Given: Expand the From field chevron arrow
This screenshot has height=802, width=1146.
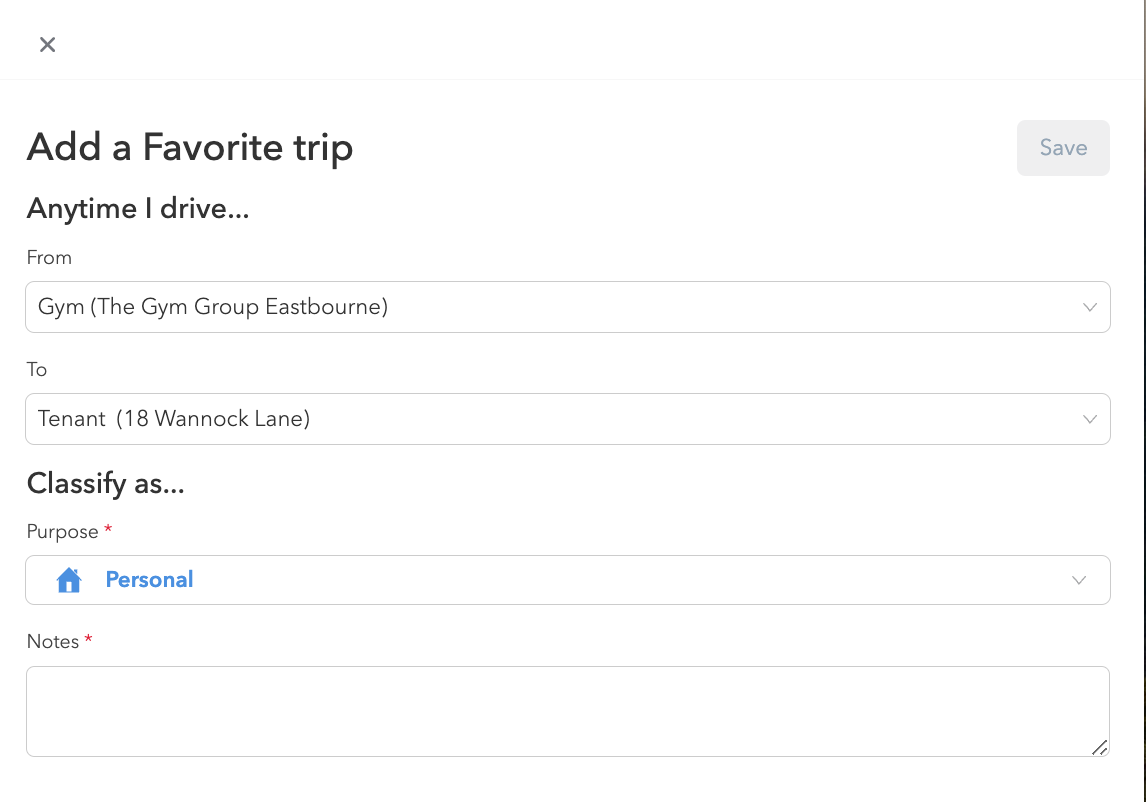Looking at the screenshot, I should coord(1090,307).
